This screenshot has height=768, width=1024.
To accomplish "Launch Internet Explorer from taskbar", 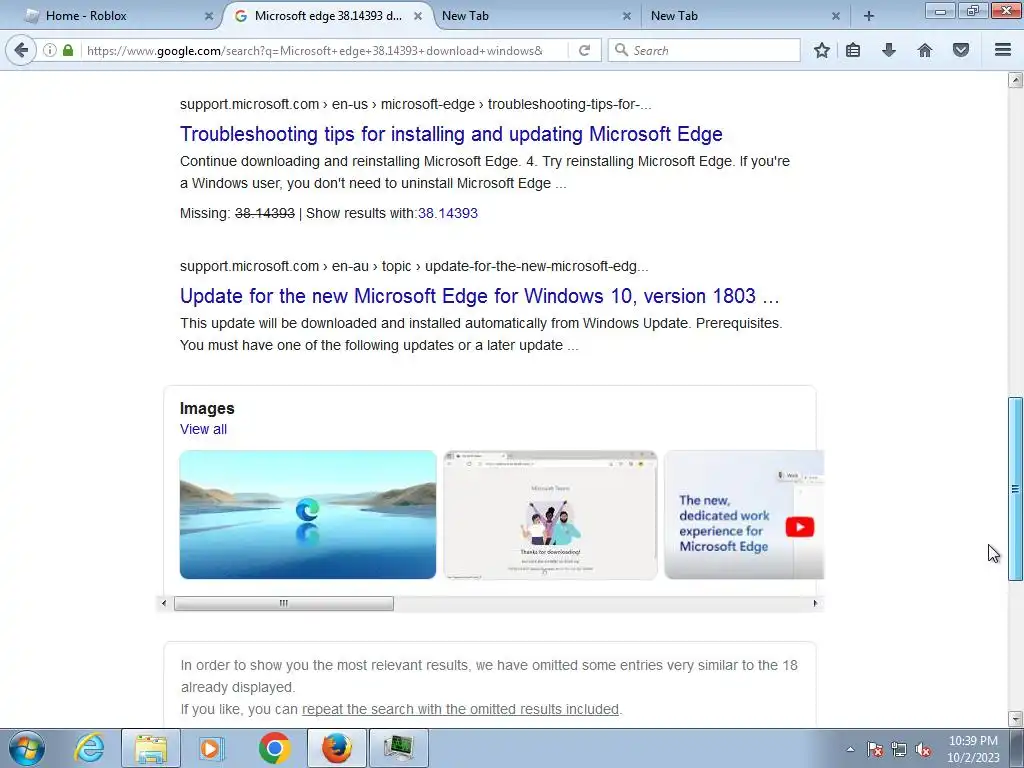I will pos(89,748).
